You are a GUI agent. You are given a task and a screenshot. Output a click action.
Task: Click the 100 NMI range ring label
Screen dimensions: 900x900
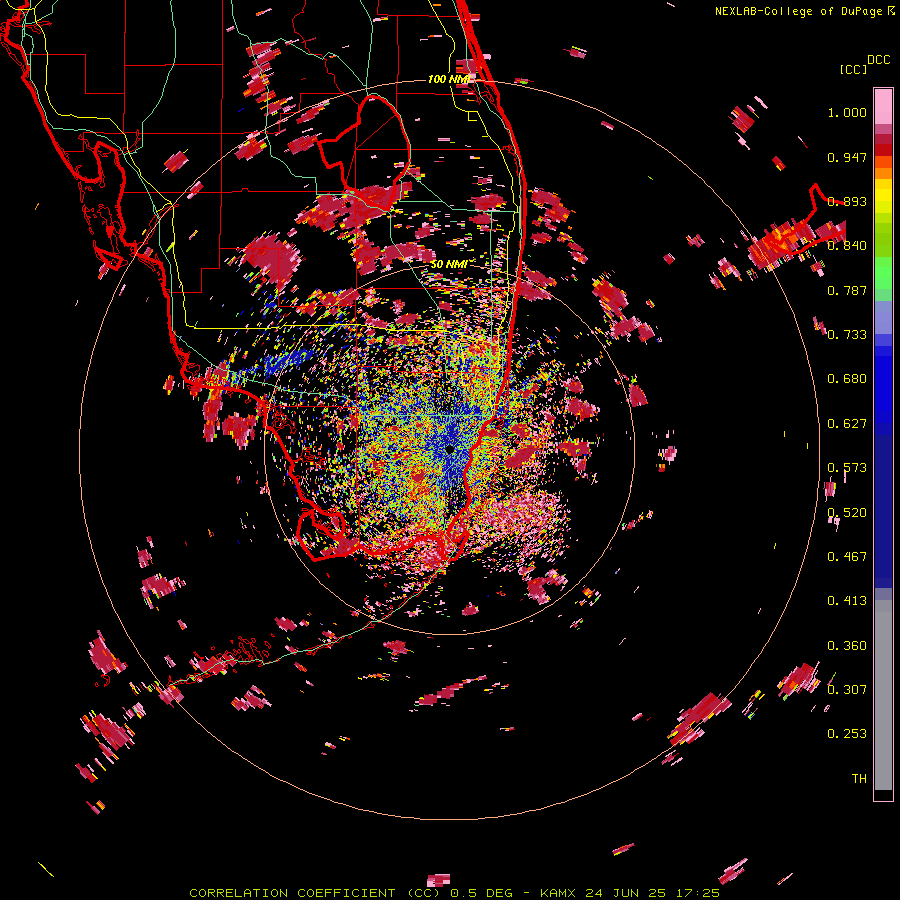pos(448,79)
